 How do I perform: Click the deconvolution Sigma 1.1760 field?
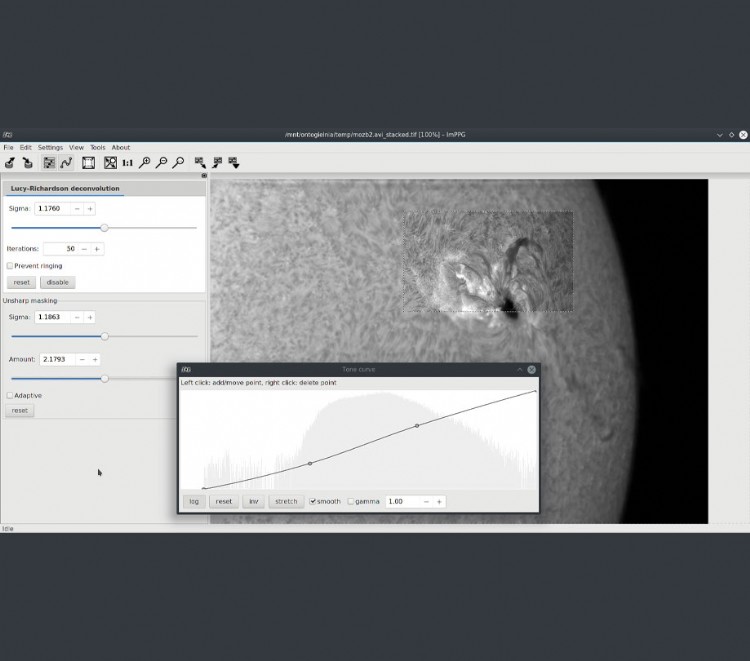coord(53,209)
